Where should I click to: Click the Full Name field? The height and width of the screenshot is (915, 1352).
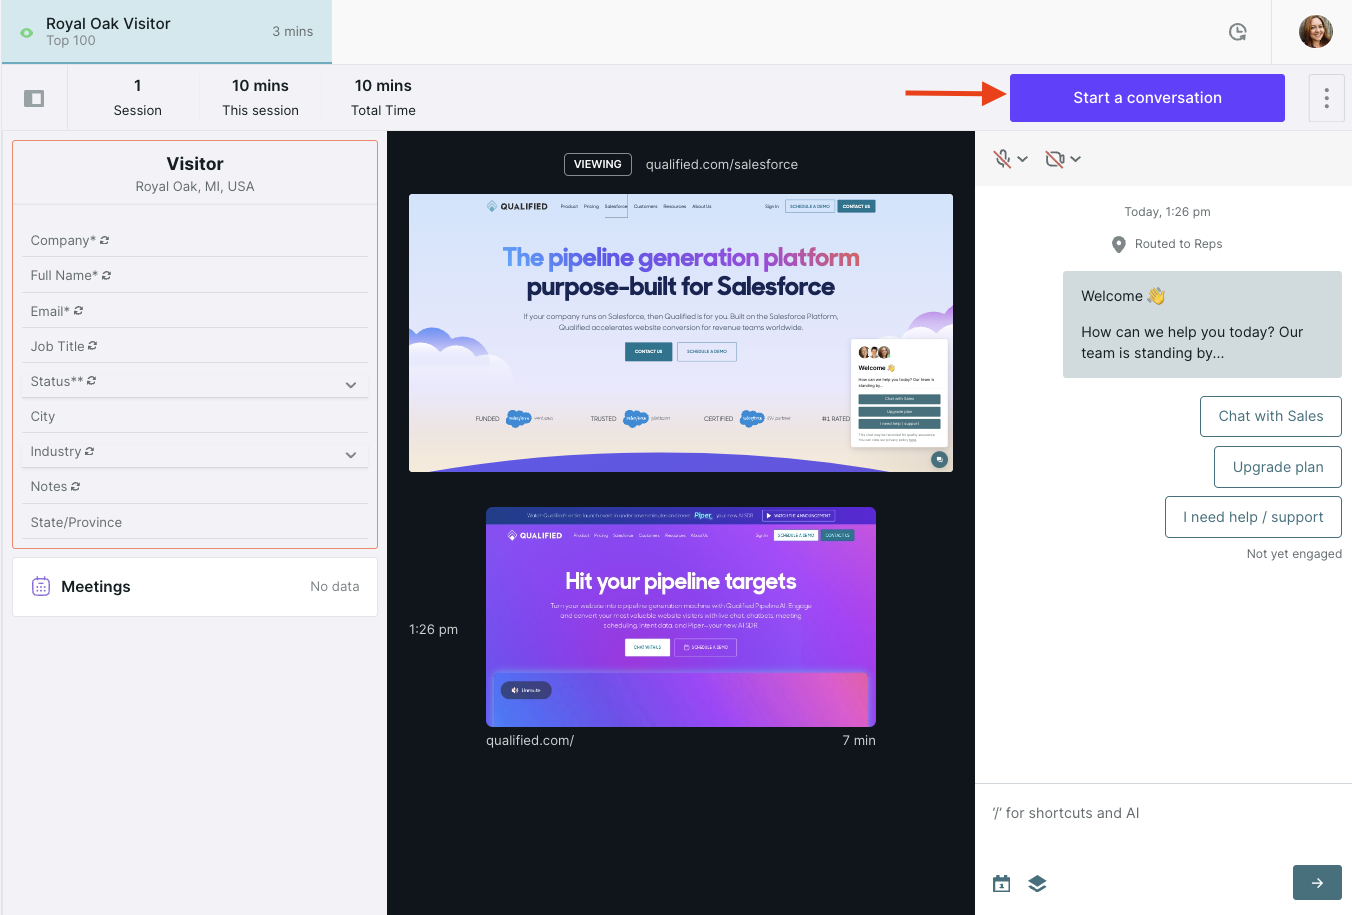195,275
